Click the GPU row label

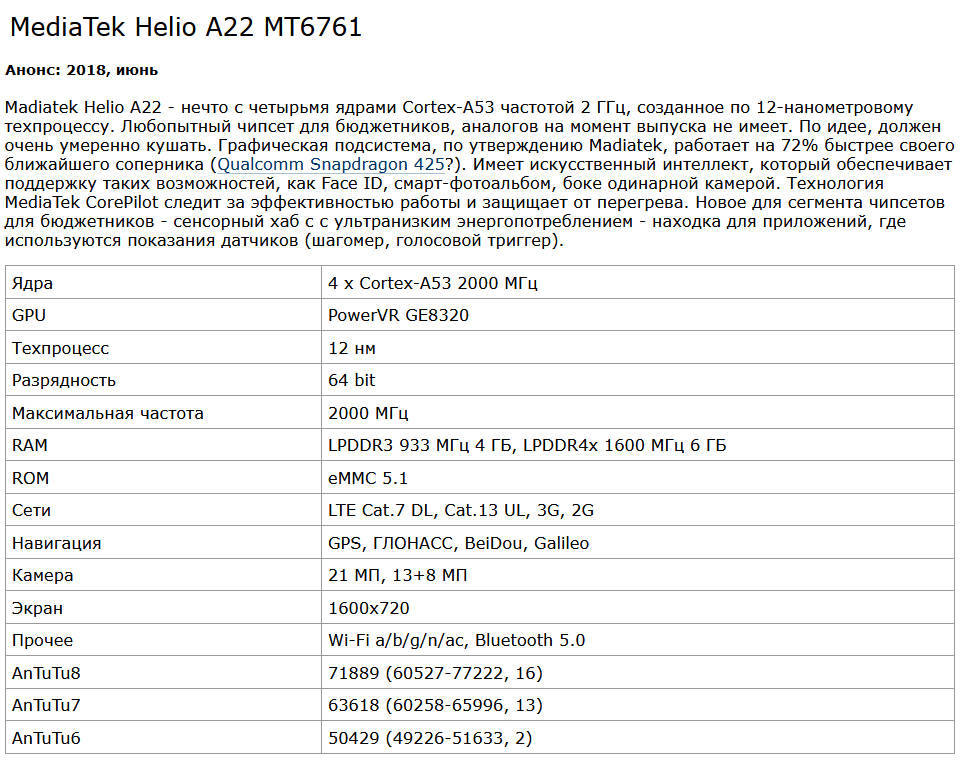[x=29, y=316]
